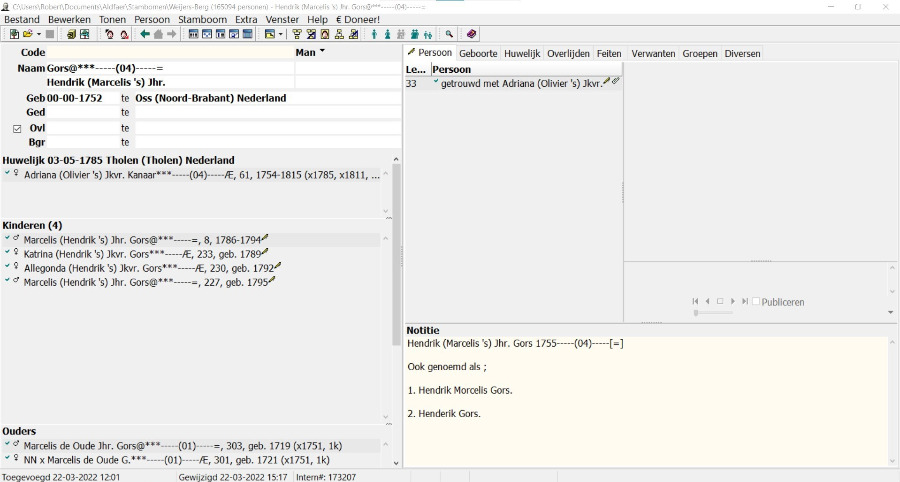Click the gray home icon in toolbar

click(x=158, y=34)
